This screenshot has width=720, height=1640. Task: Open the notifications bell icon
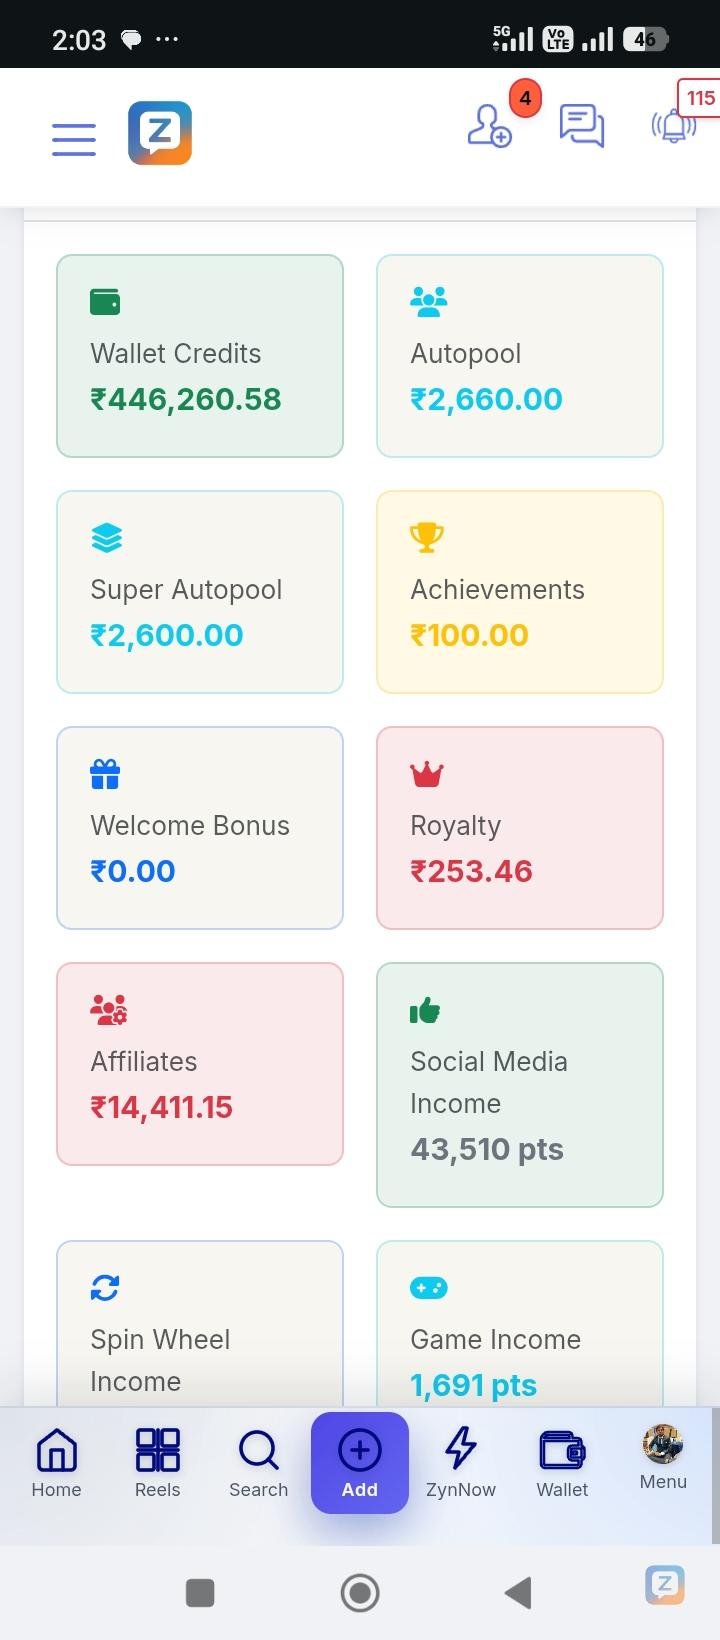pyautogui.click(x=674, y=126)
